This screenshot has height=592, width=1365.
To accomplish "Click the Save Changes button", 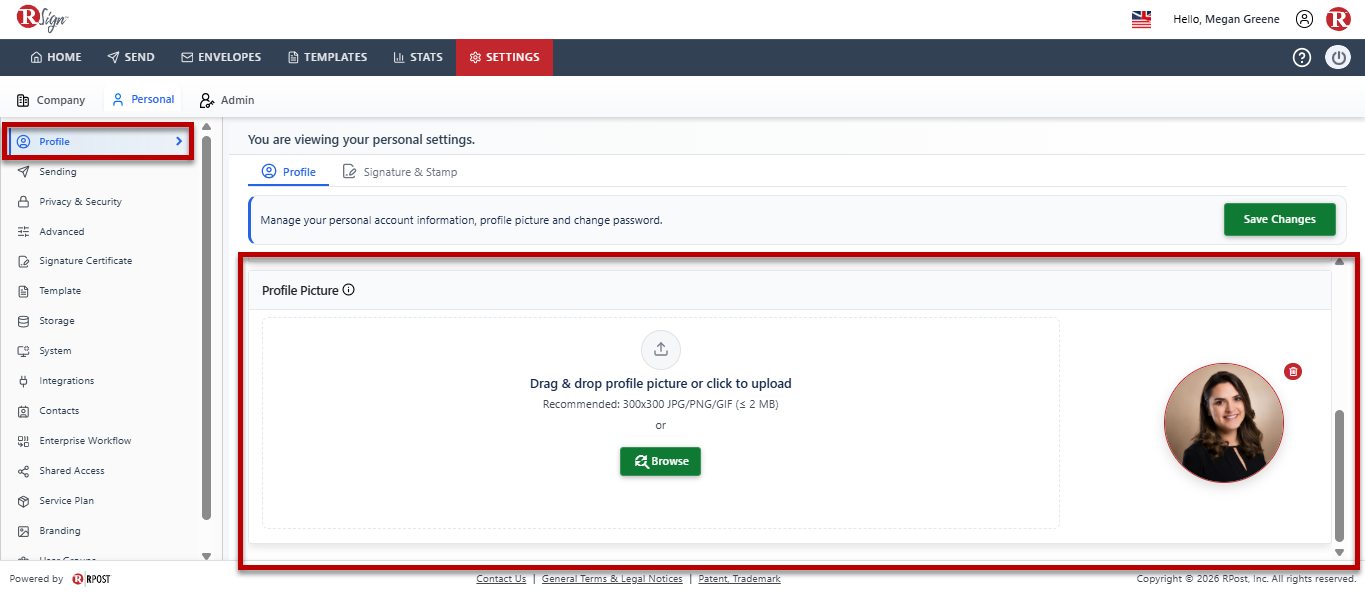I will (x=1279, y=219).
